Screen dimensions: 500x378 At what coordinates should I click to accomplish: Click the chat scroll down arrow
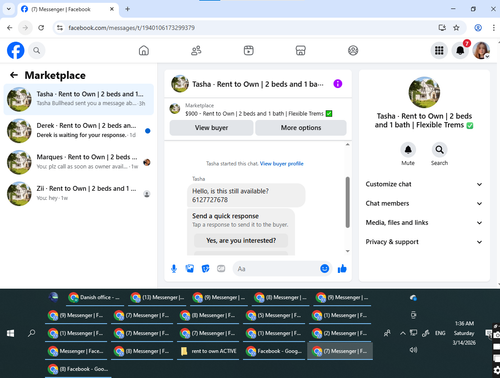click(x=348, y=251)
